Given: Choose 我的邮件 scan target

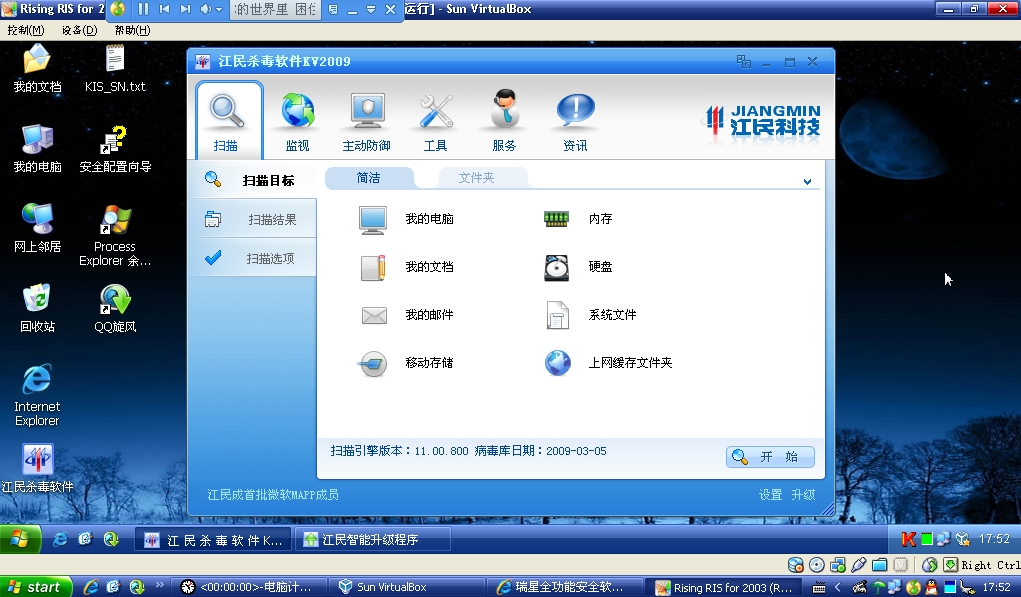Looking at the screenshot, I should tap(406, 315).
